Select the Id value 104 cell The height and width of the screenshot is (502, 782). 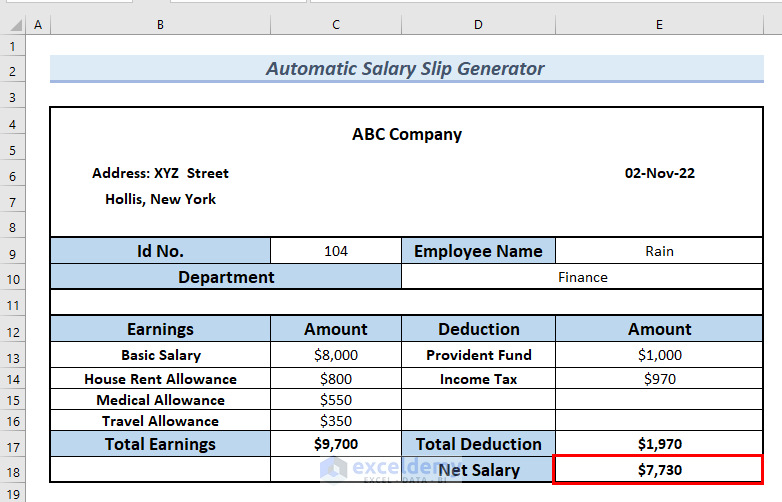pyautogui.click(x=336, y=251)
